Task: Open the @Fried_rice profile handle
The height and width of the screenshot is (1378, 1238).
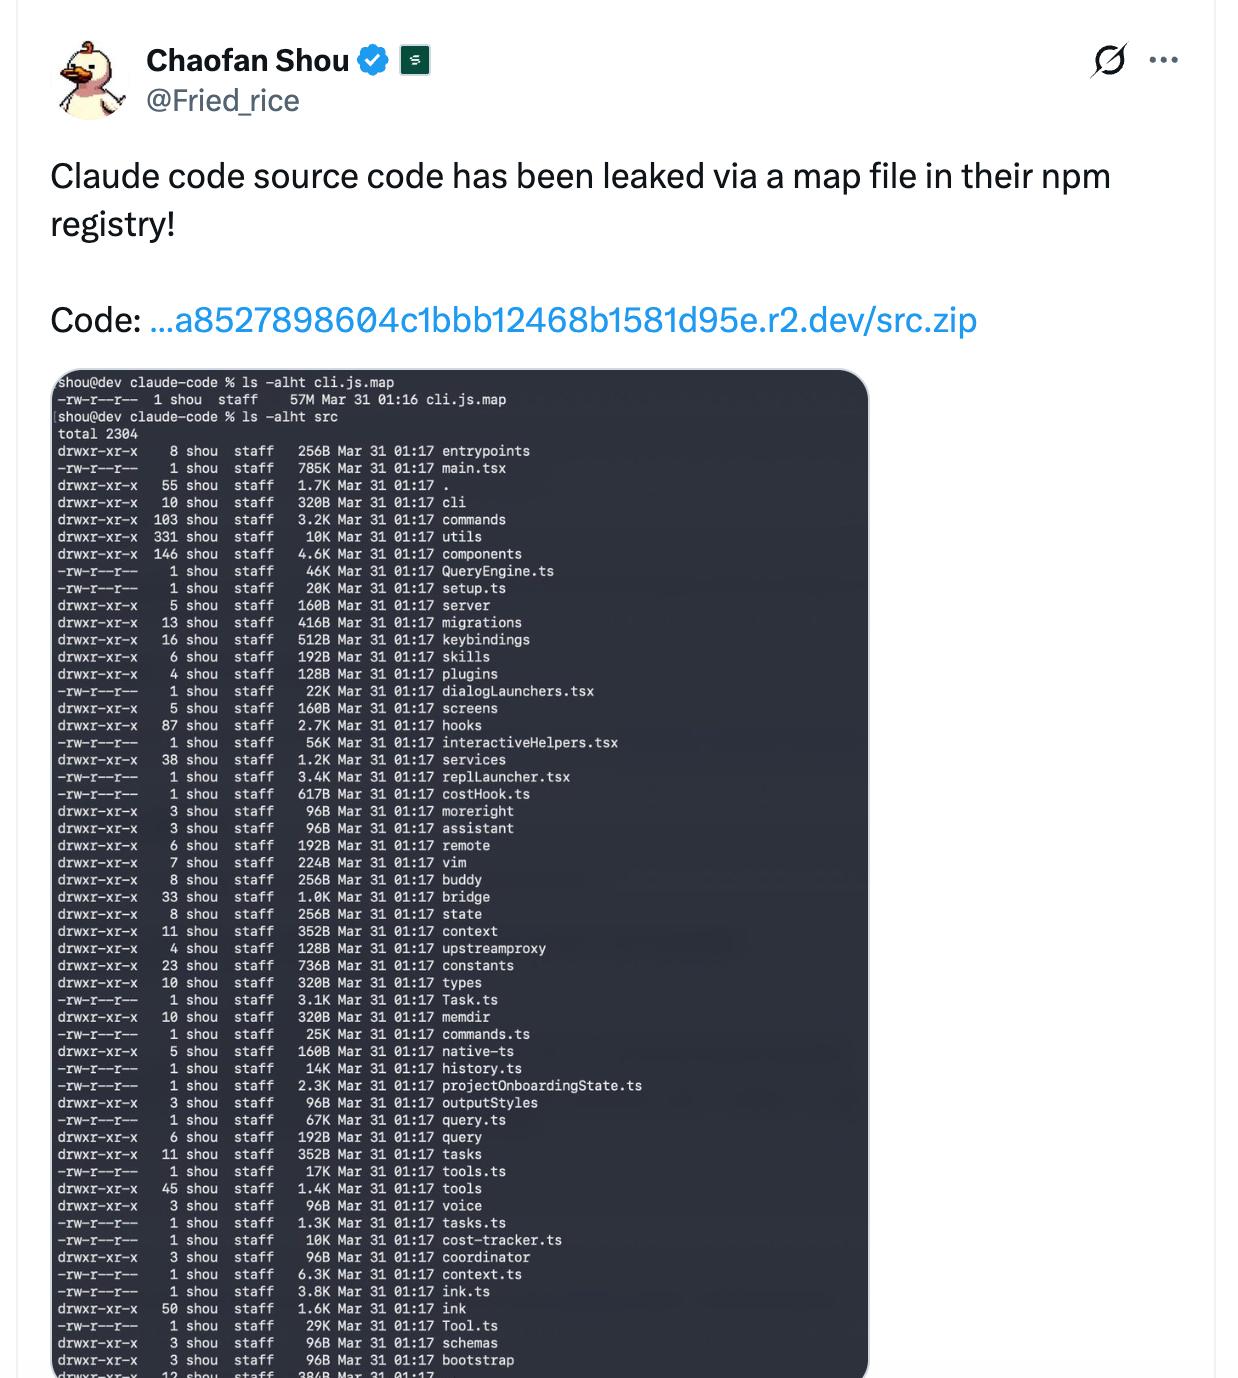Action: 222,100
